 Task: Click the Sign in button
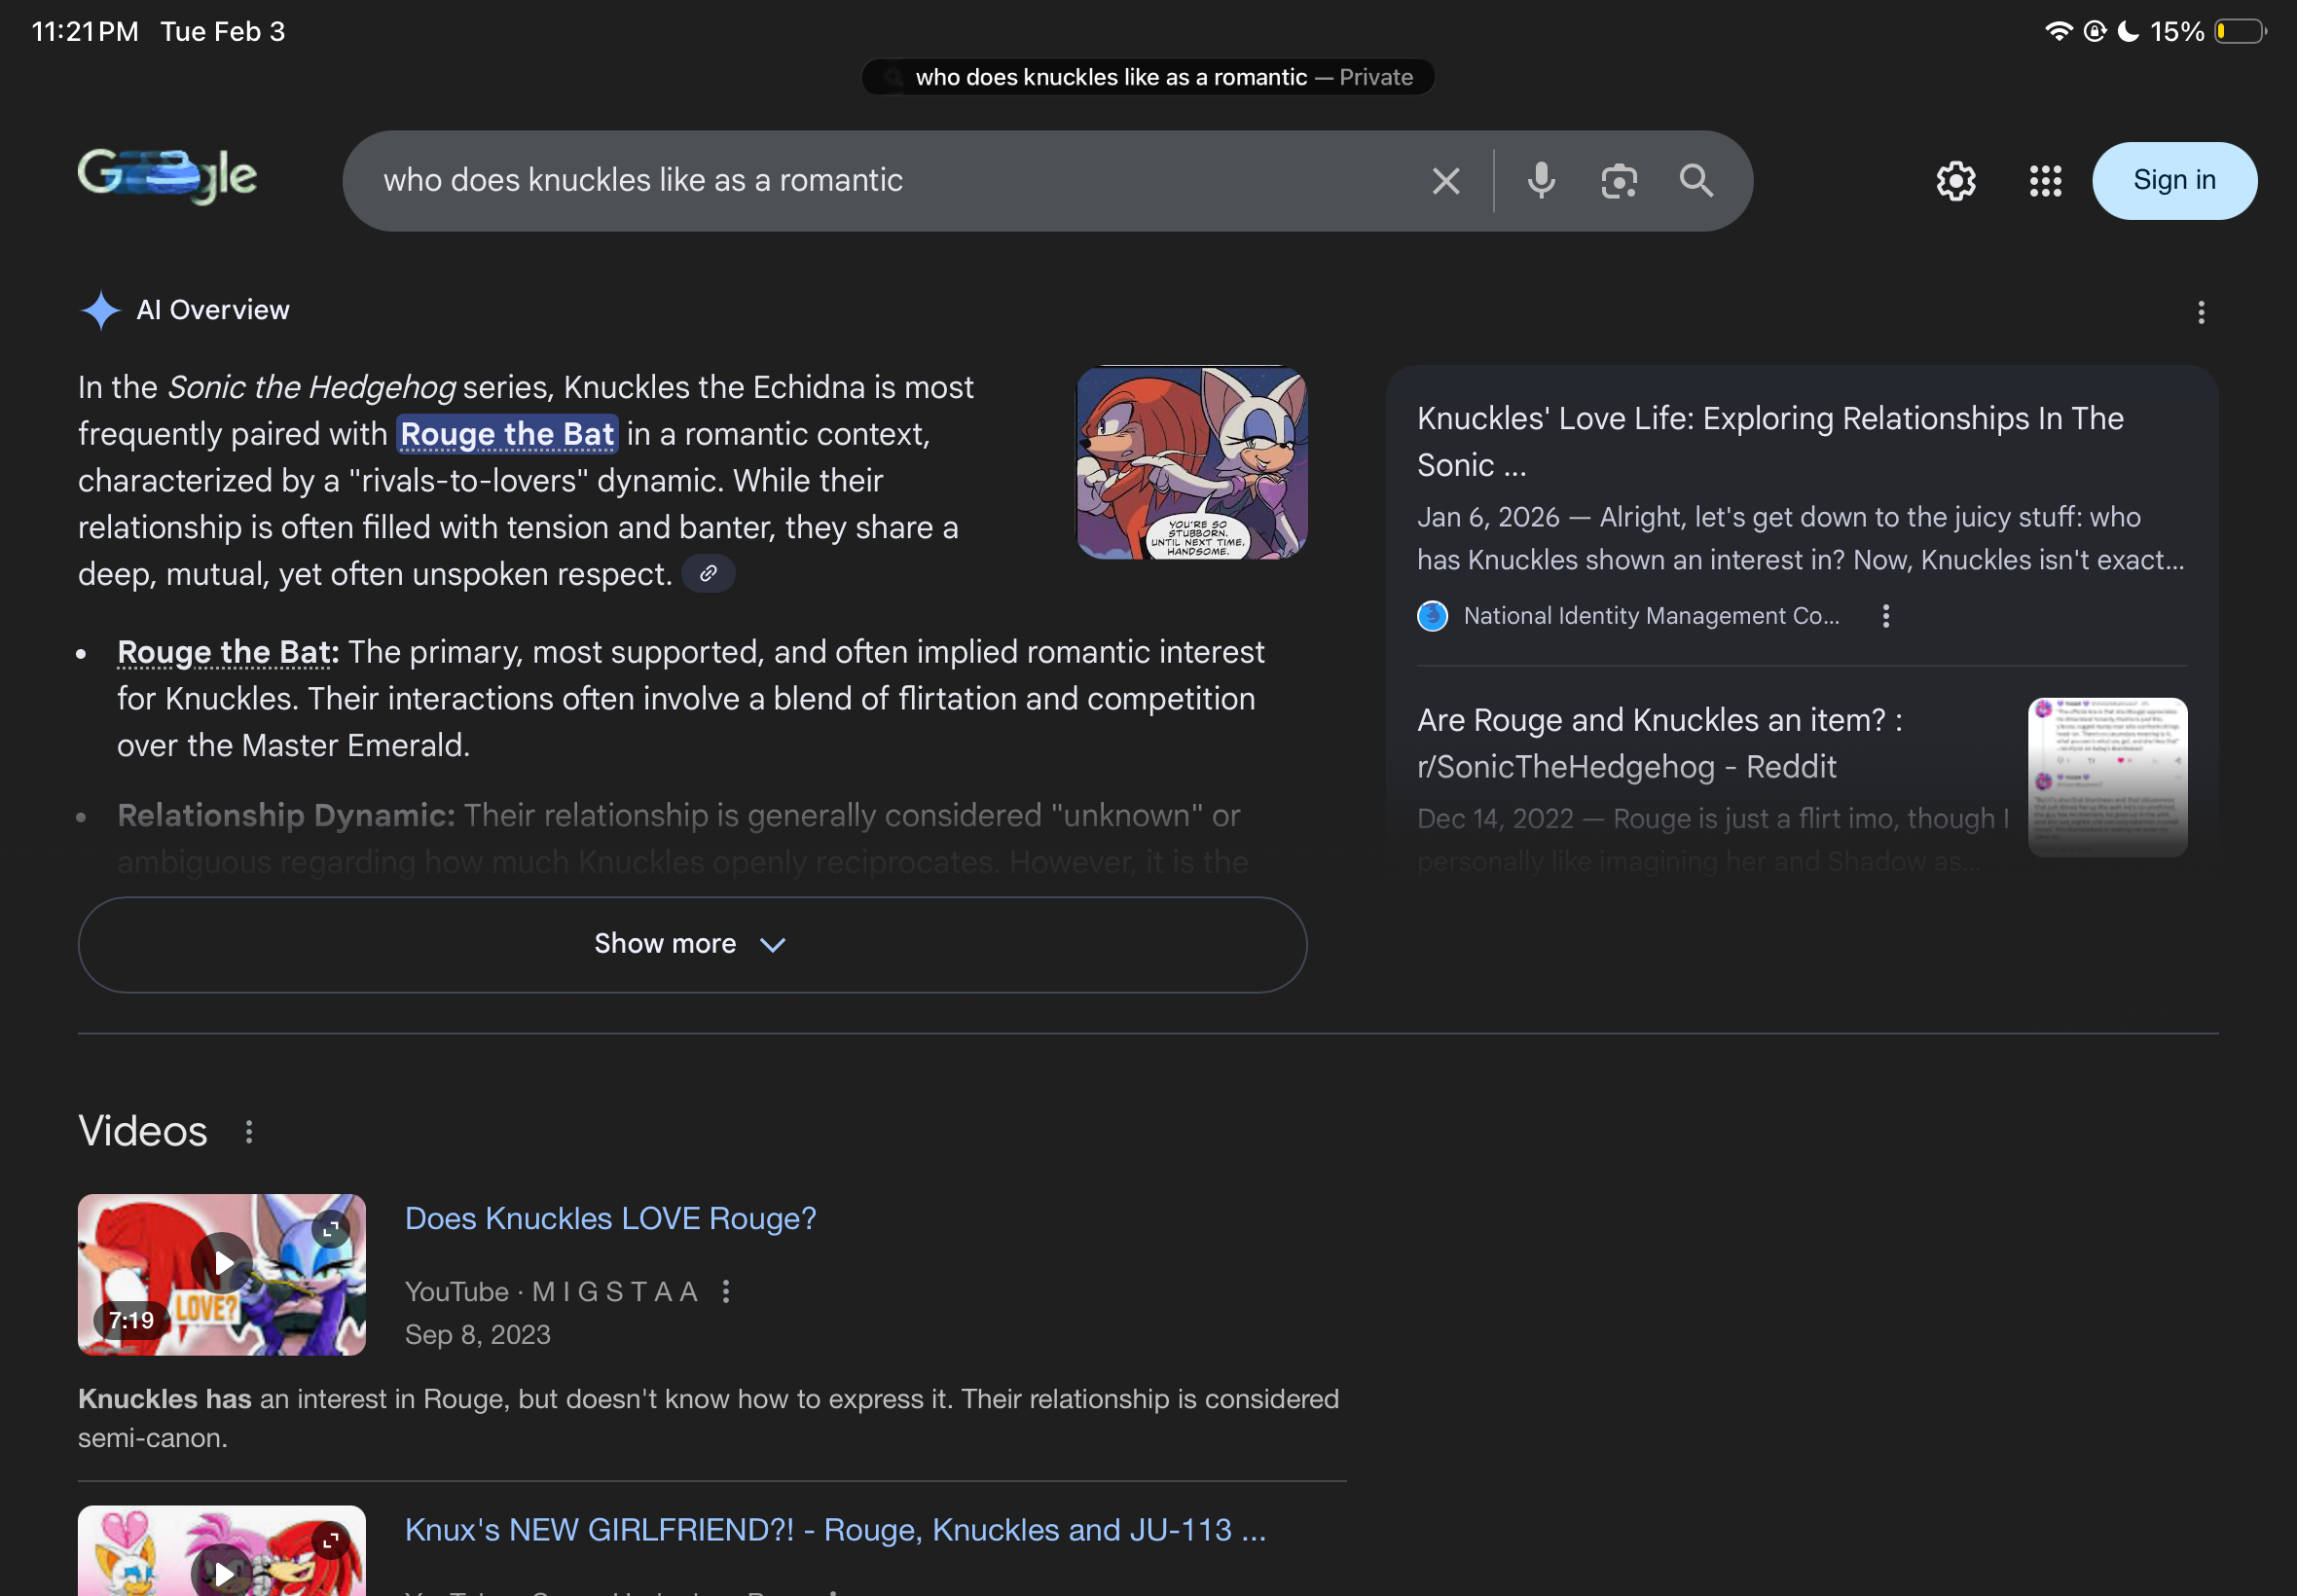(2173, 181)
